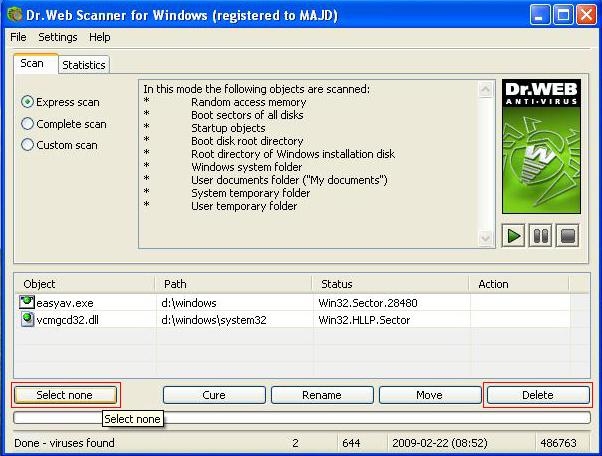Image resolution: width=602 pixels, height=456 pixels.
Task: Click the Cure button
Action: coord(214,395)
